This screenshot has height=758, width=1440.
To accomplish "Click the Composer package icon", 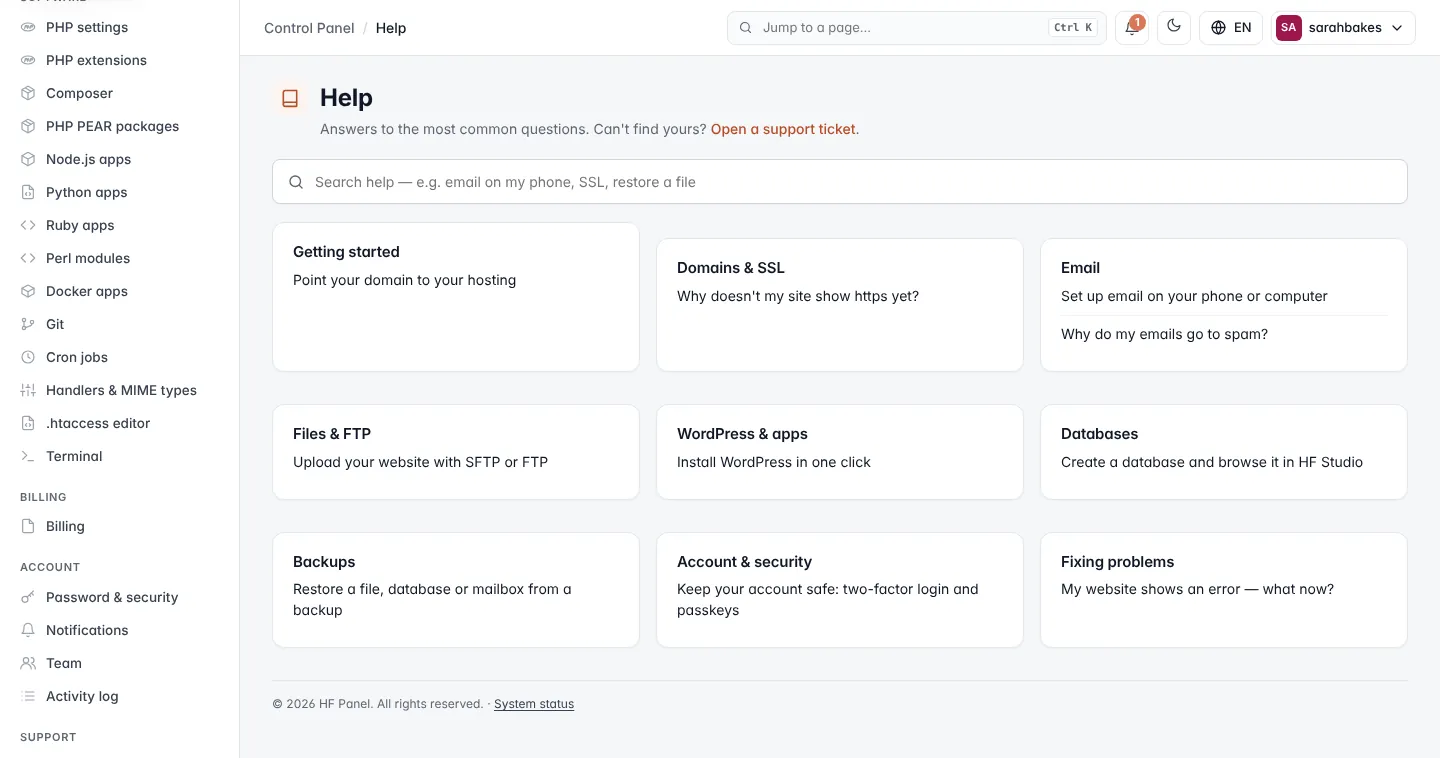I will coord(28,93).
